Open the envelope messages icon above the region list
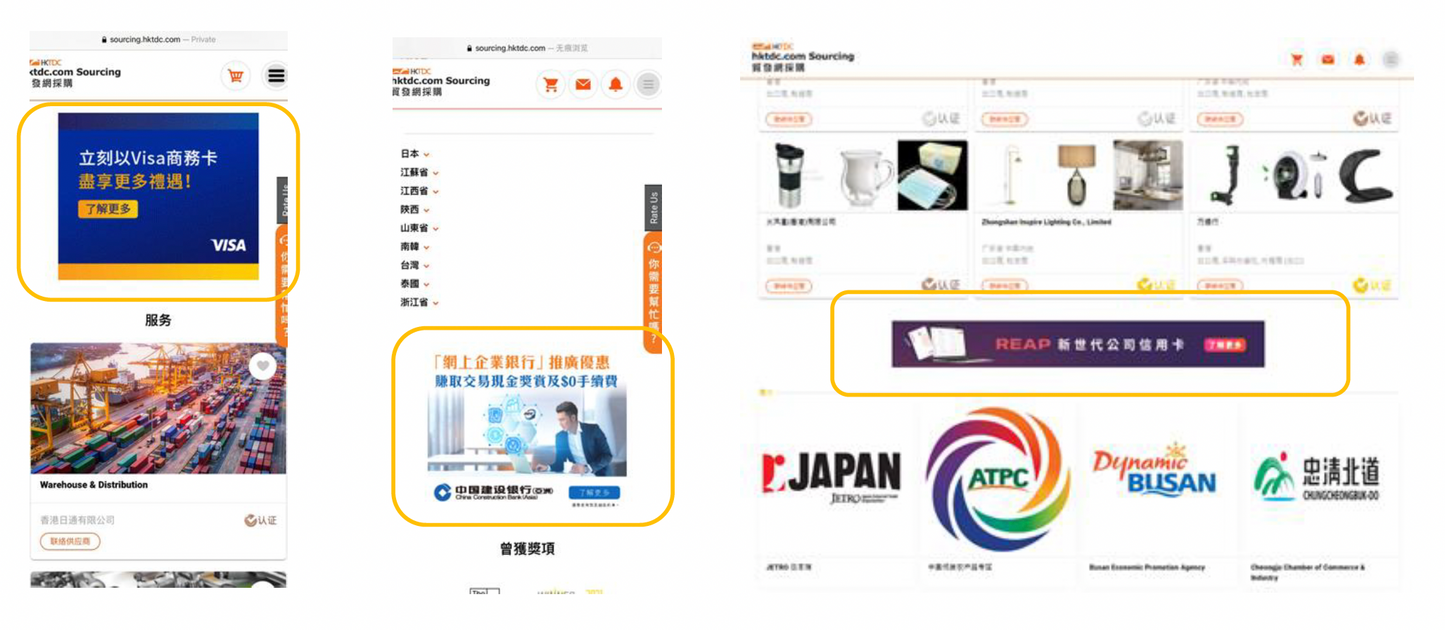Image resolution: width=1445 pixels, height=630 pixels. [x=582, y=85]
